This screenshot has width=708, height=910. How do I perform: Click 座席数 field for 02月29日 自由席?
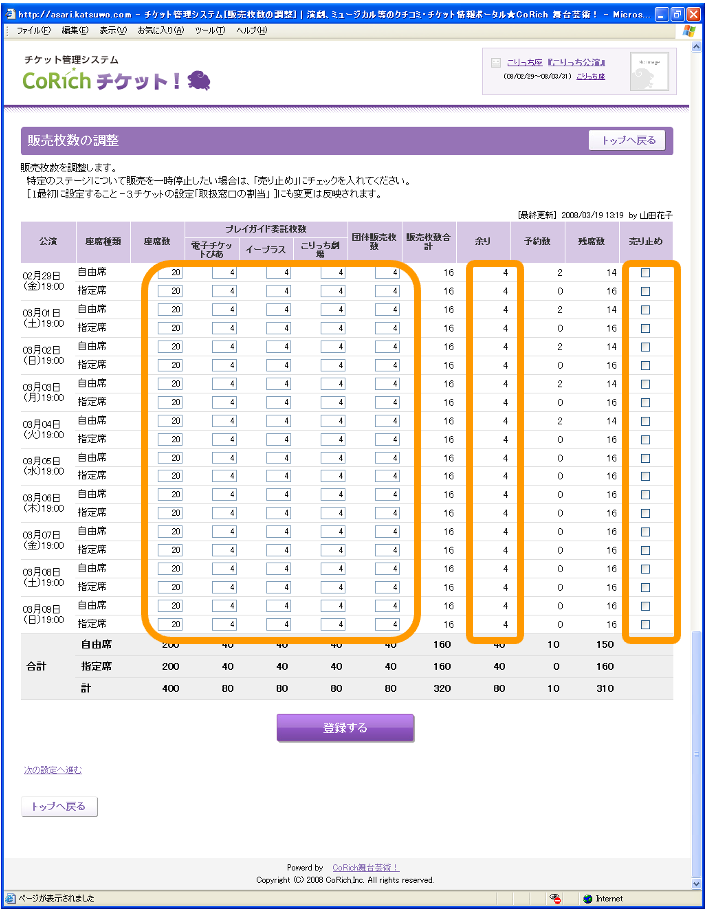171,273
